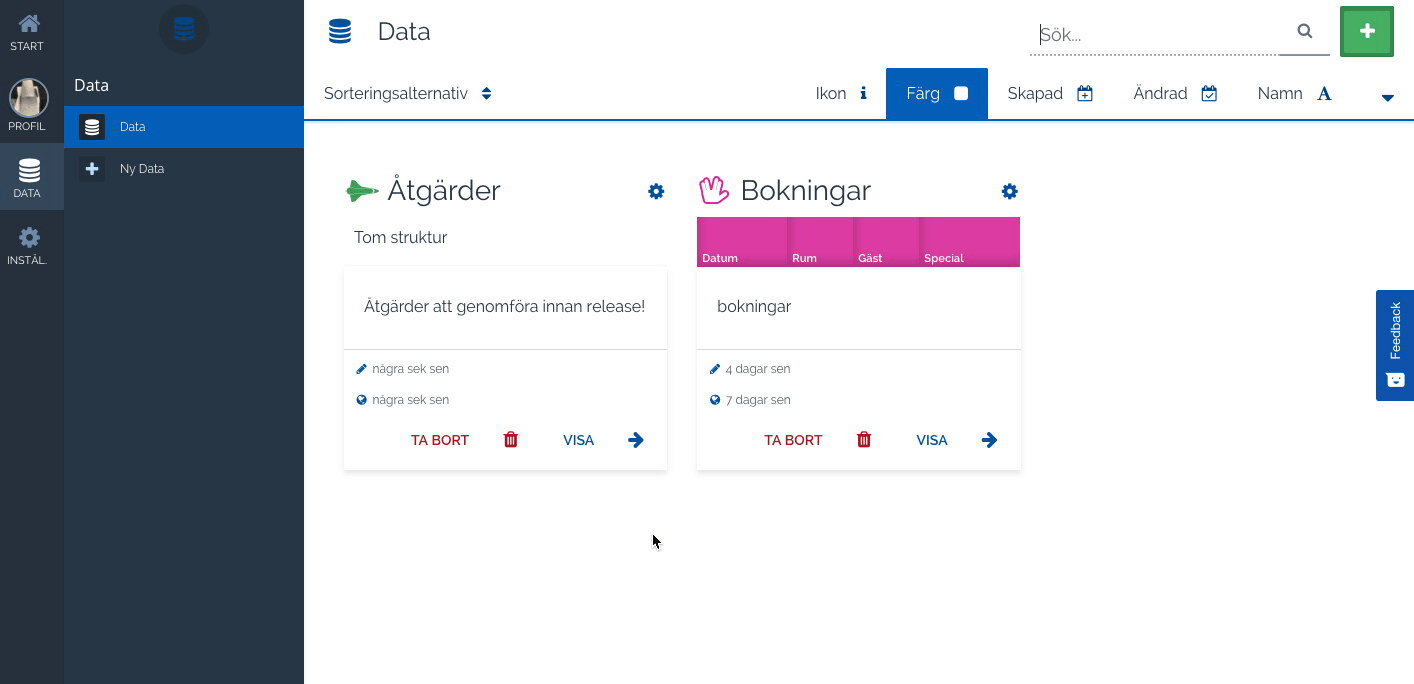Toggle the Ikon sorting option

pyautogui.click(x=841, y=94)
